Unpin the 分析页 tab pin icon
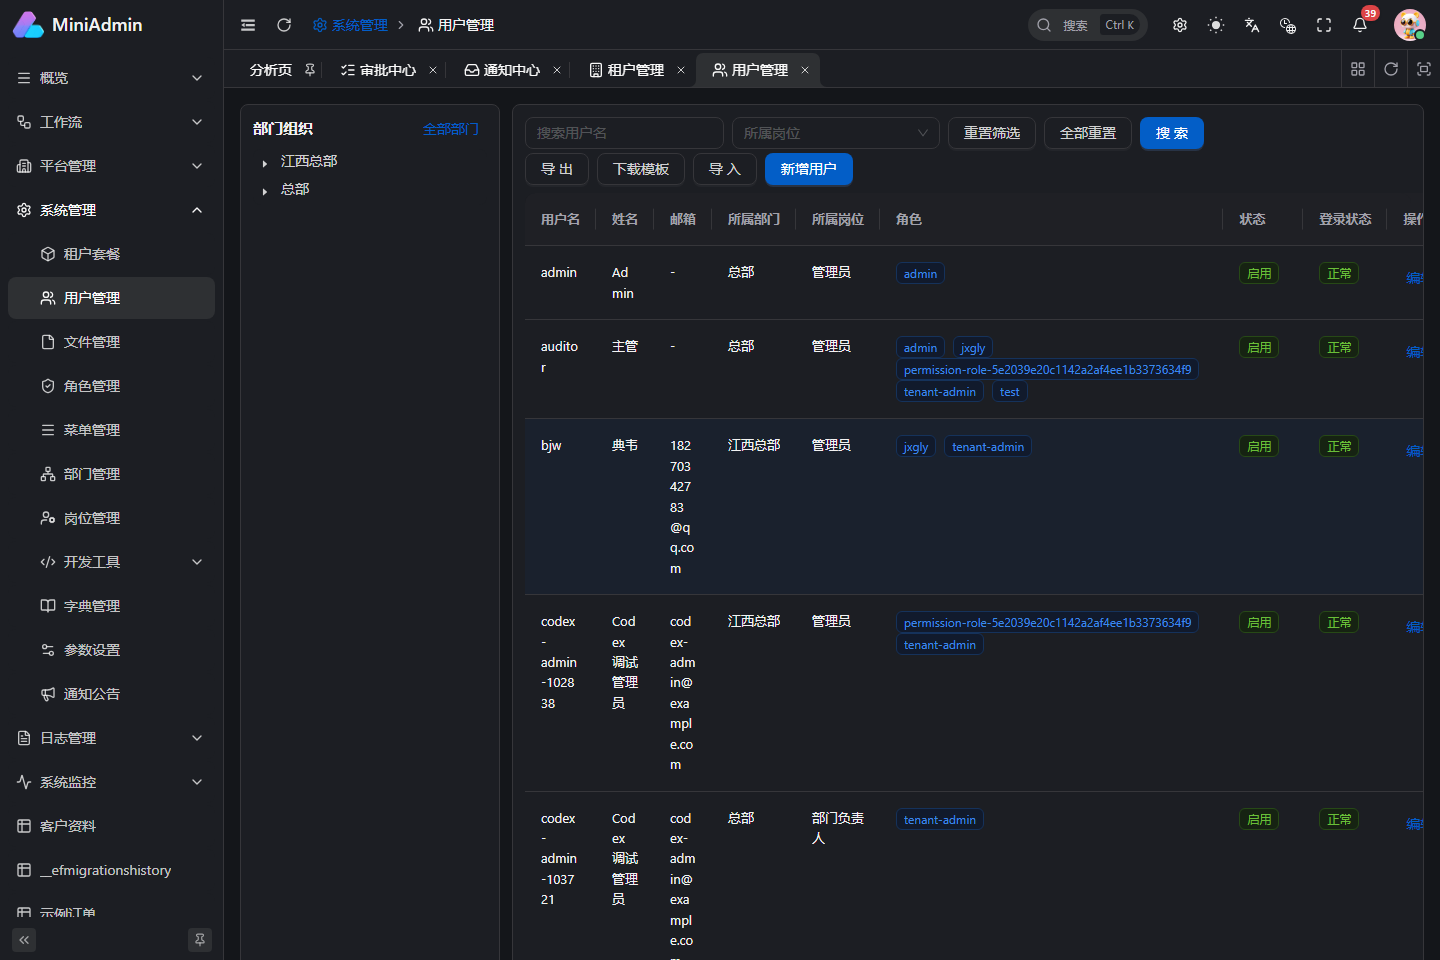Screen dimensions: 1440x960 [310, 70]
